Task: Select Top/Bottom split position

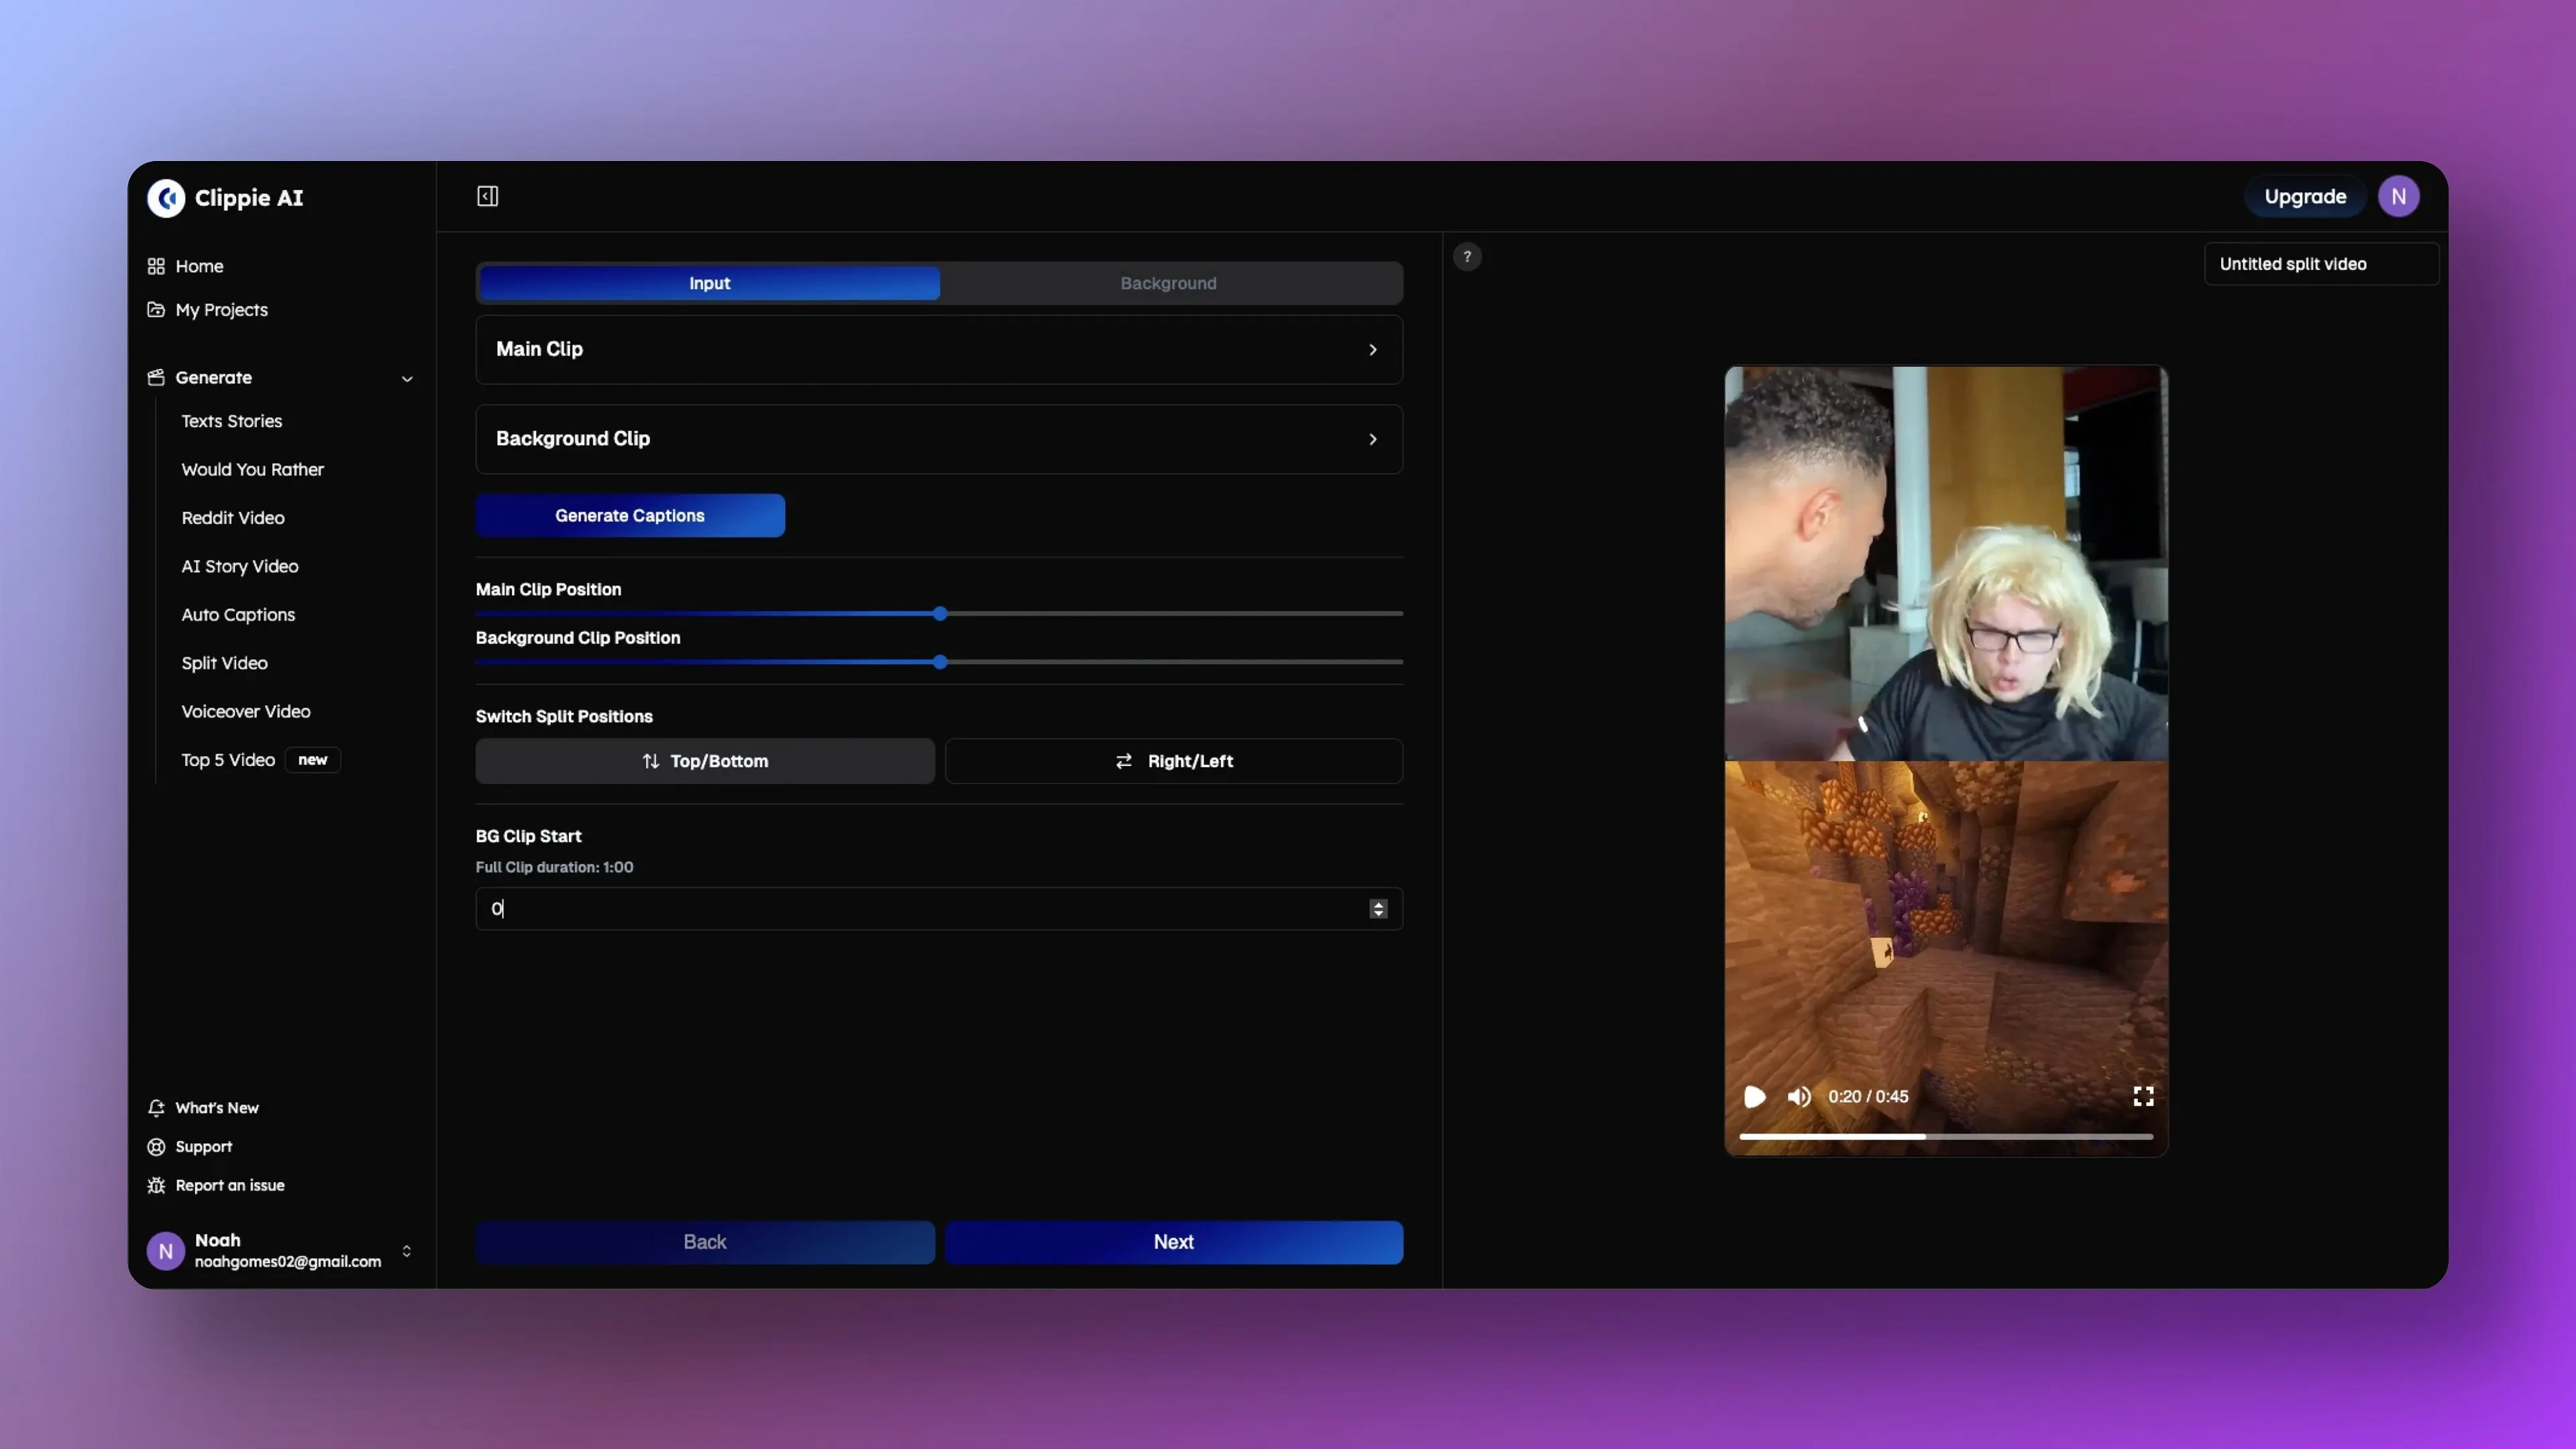Action: tap(705, 761)
